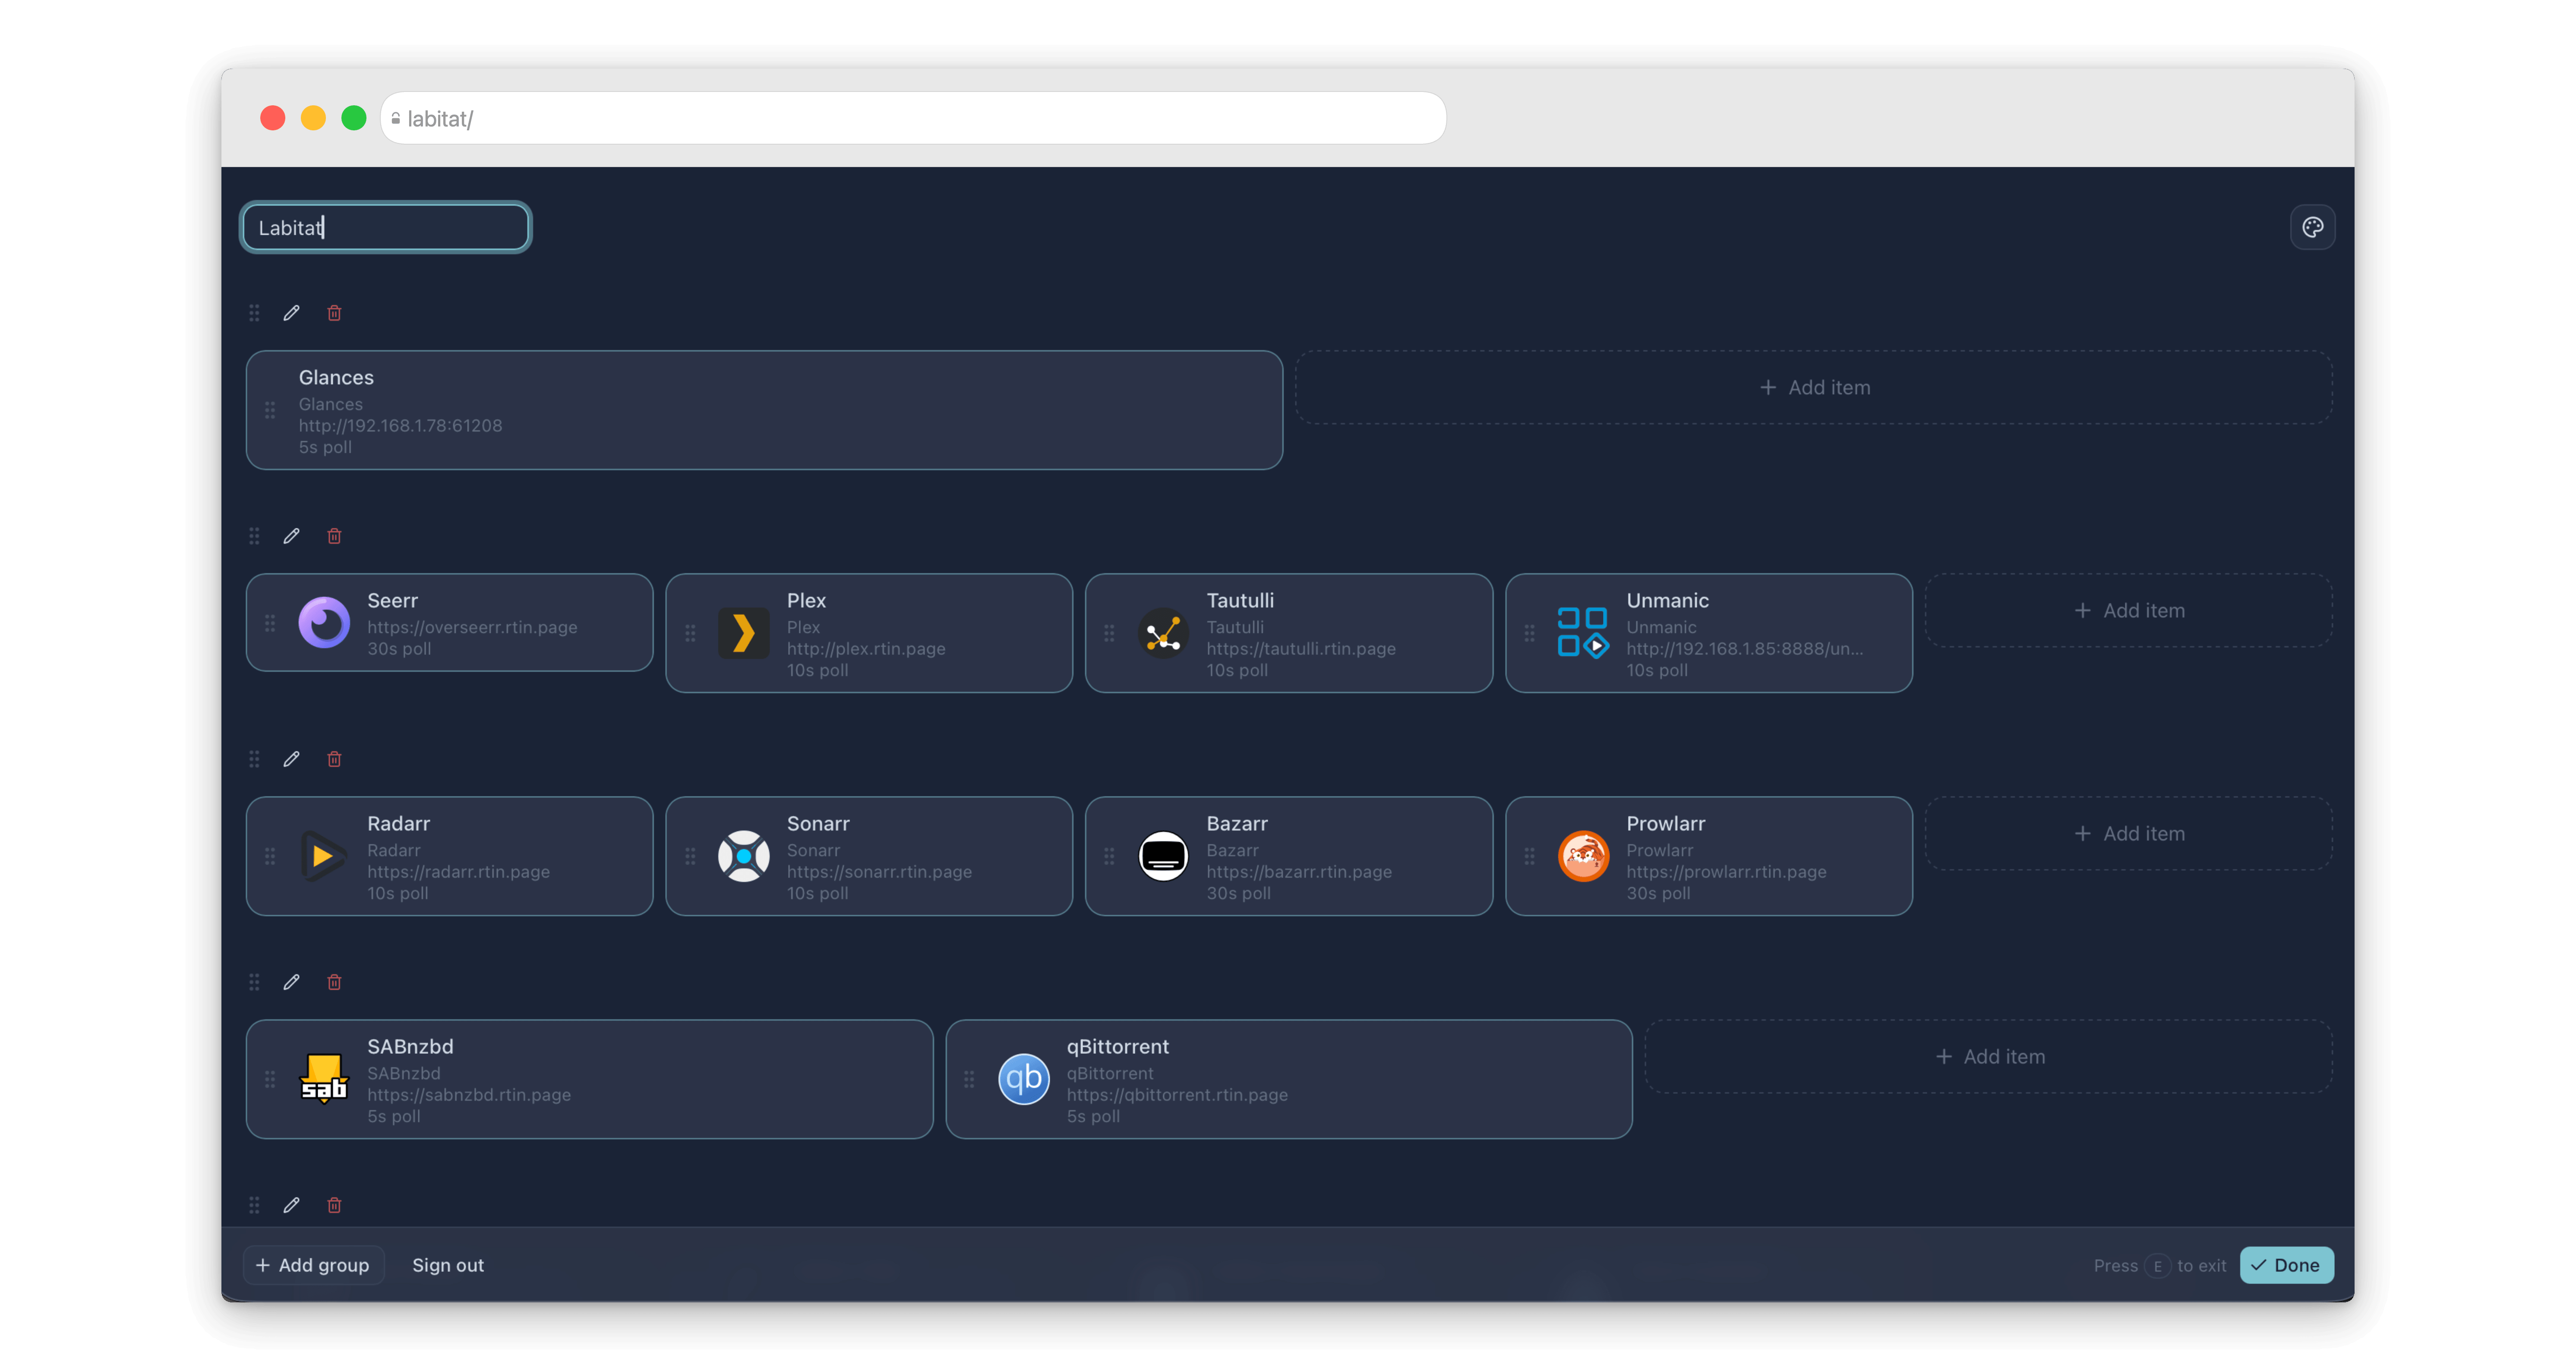This screenshot has height=1371, width=2576.
Task: Edit the Labitat title field
Action: tap(385, 227)
